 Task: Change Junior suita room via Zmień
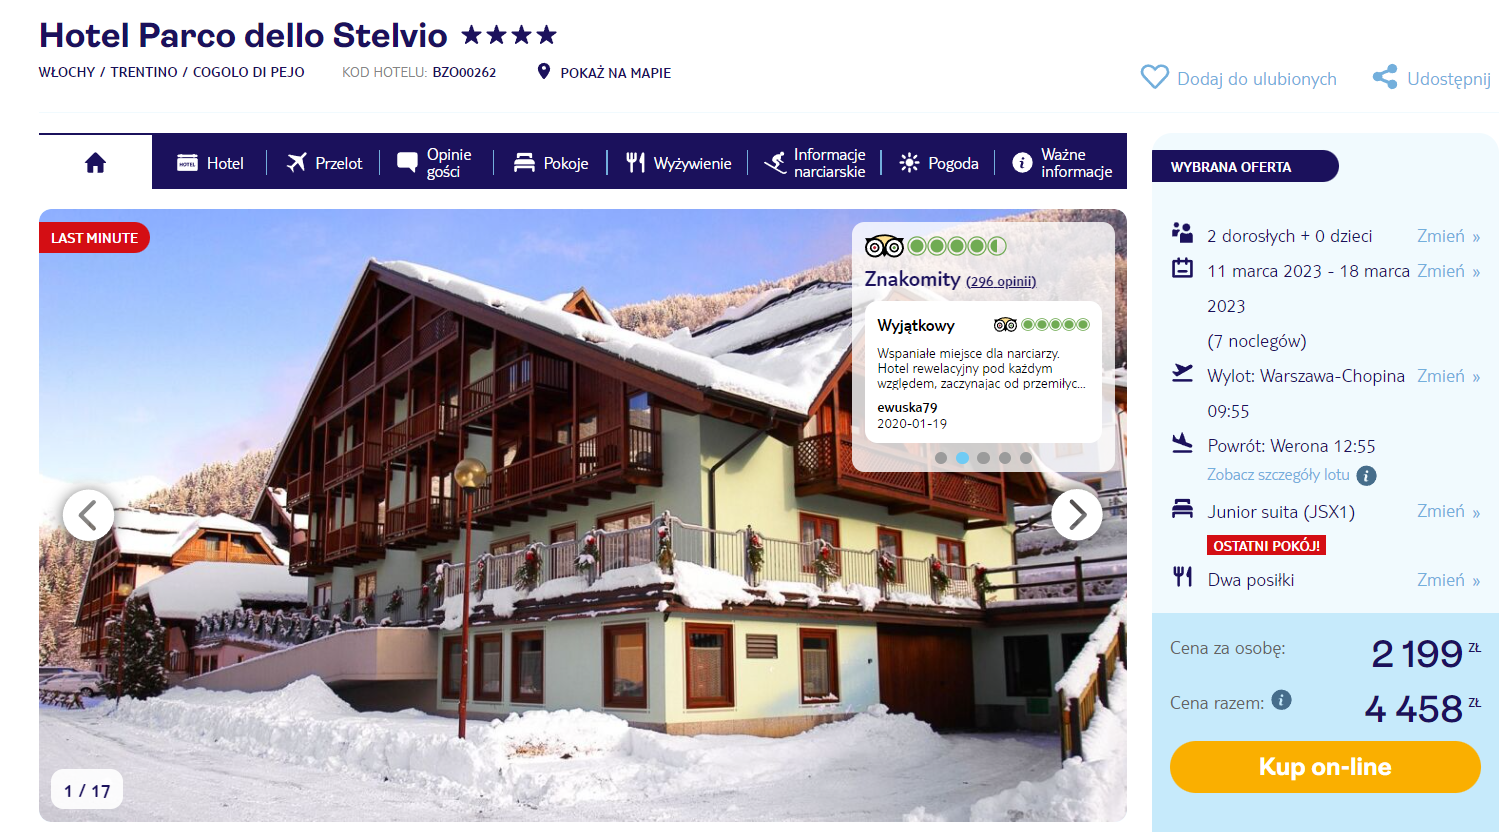tap(1448, 511)
